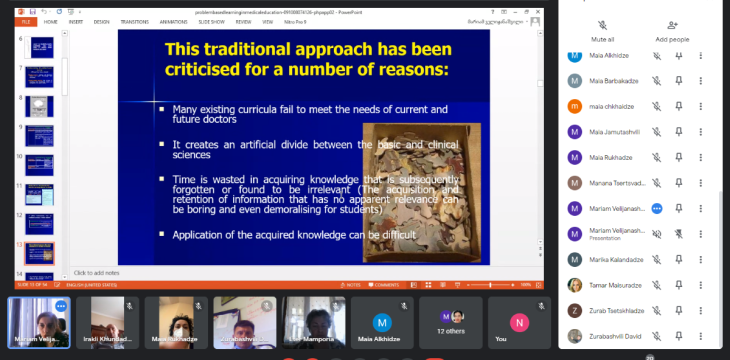Start Slide Show from status bar icon
Viewport: 730px width, 360px height.
457,285
